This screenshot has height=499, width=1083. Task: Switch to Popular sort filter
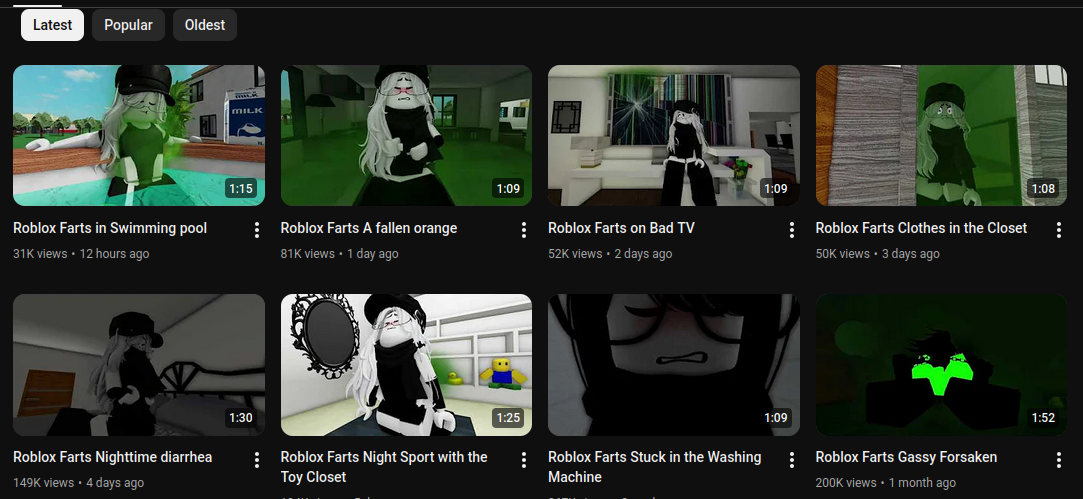pyautogui.click(x=128, y=25)
